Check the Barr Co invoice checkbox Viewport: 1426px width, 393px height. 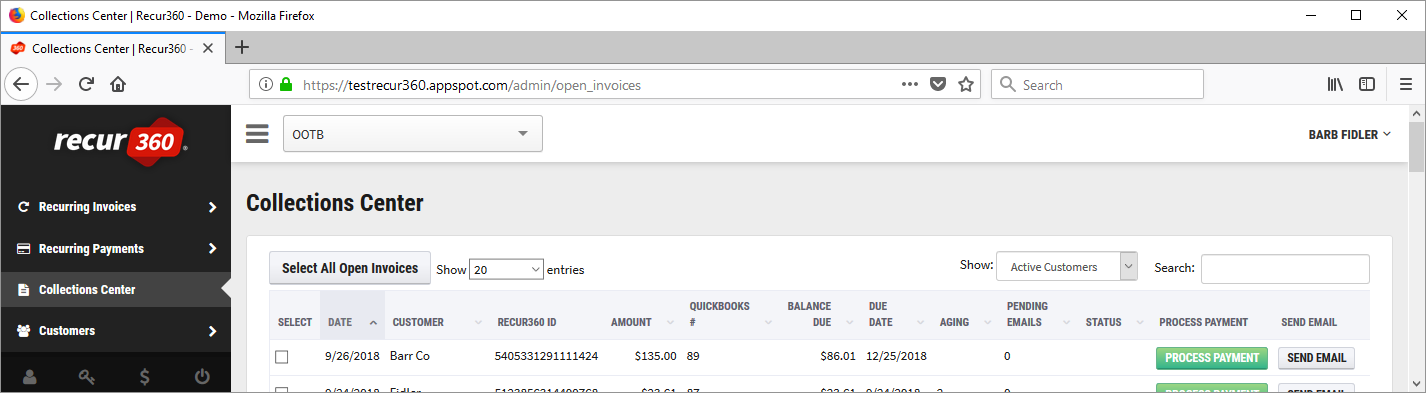click(x=282, y=357)
